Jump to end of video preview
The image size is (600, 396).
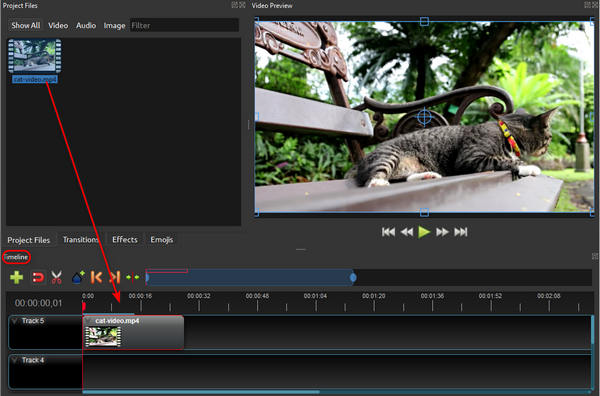461,232
